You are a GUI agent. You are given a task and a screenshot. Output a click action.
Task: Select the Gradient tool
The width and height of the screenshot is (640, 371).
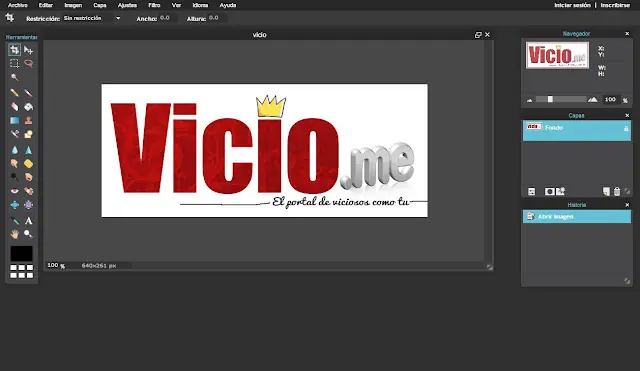click(14, 120)
